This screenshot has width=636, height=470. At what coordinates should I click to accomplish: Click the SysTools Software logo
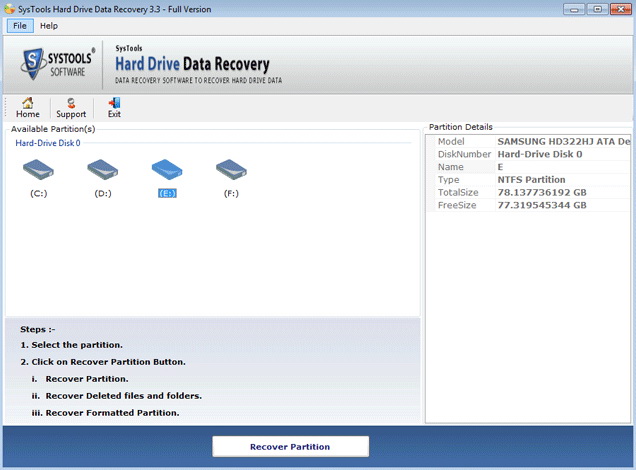pos(57,64)
